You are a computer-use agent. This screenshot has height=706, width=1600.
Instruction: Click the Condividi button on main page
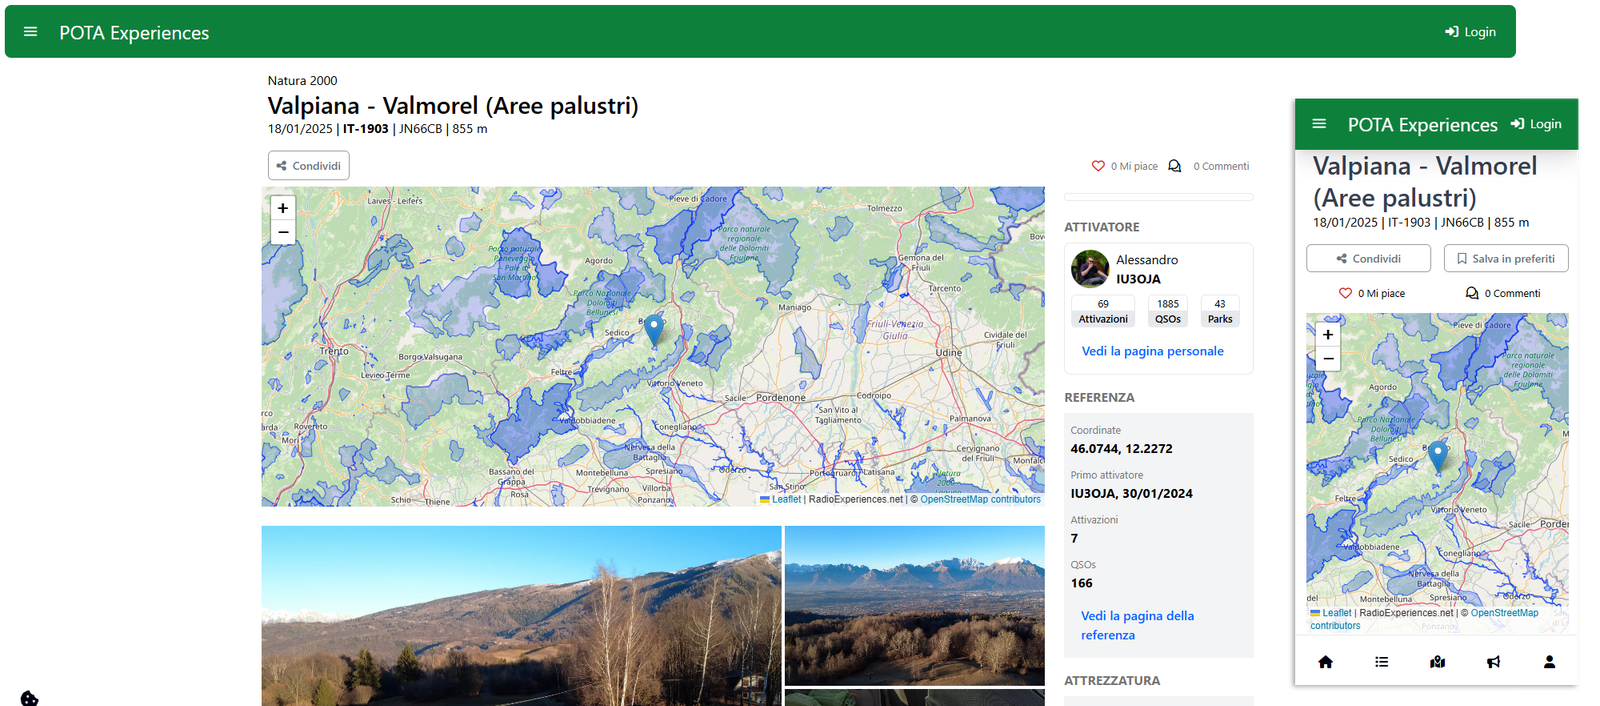click(x=308, y=166)
